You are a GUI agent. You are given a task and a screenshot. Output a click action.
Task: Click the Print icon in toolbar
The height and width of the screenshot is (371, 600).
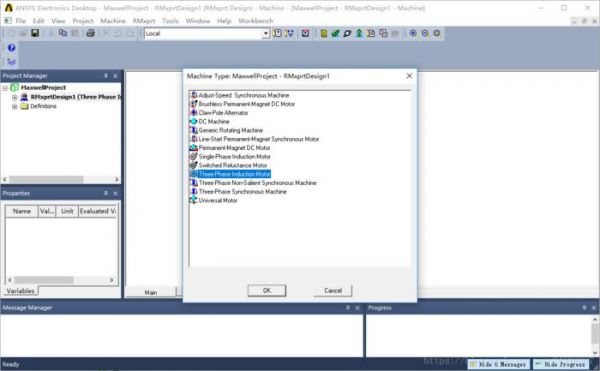tap(90, 33)
